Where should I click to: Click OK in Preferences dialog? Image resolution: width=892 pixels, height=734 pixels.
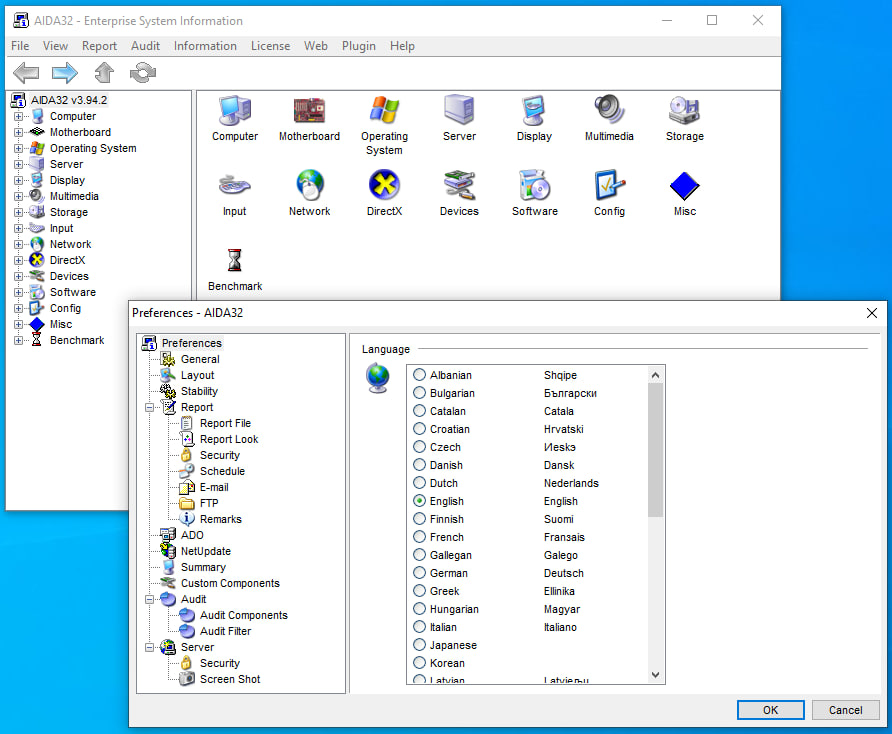tap(770, 710)
